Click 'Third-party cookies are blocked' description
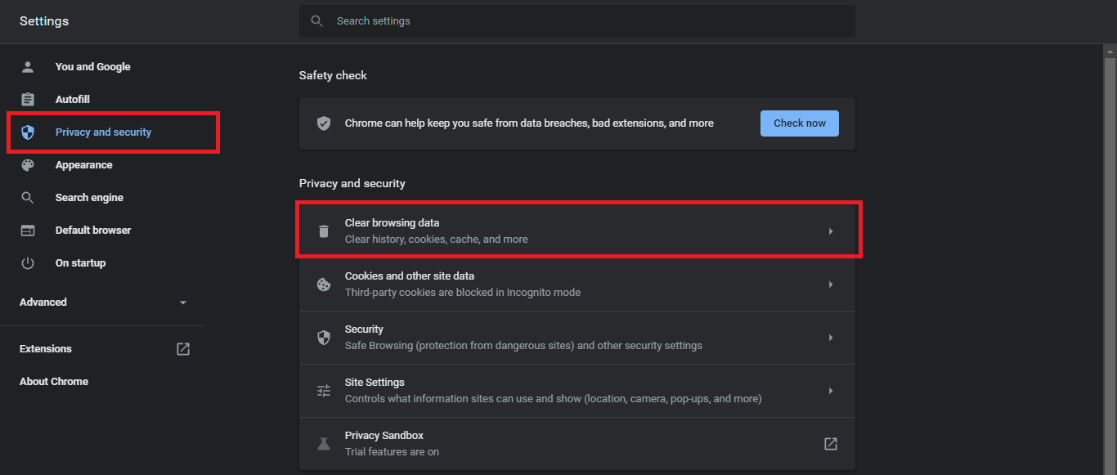The width and height of the screenshot is (1117, 475). (462, 293)
